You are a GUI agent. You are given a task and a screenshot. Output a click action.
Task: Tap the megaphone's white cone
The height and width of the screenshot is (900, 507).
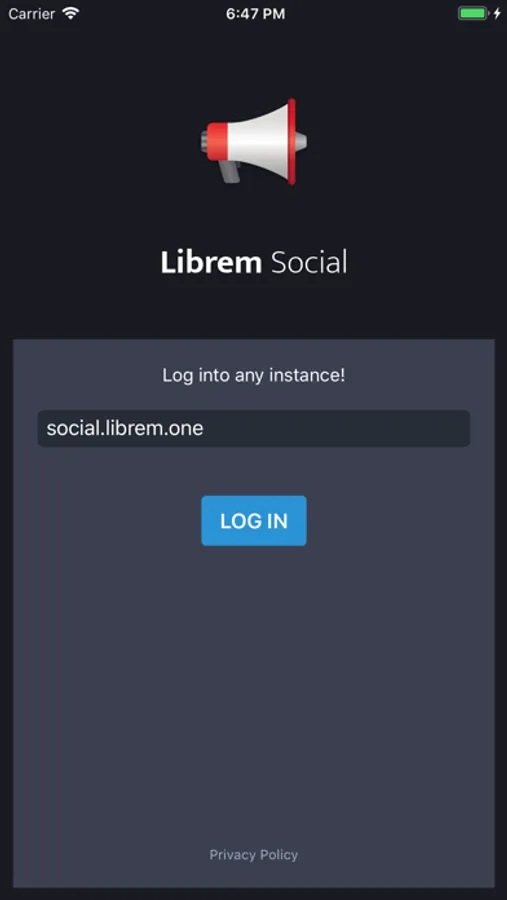pos(257,141)
